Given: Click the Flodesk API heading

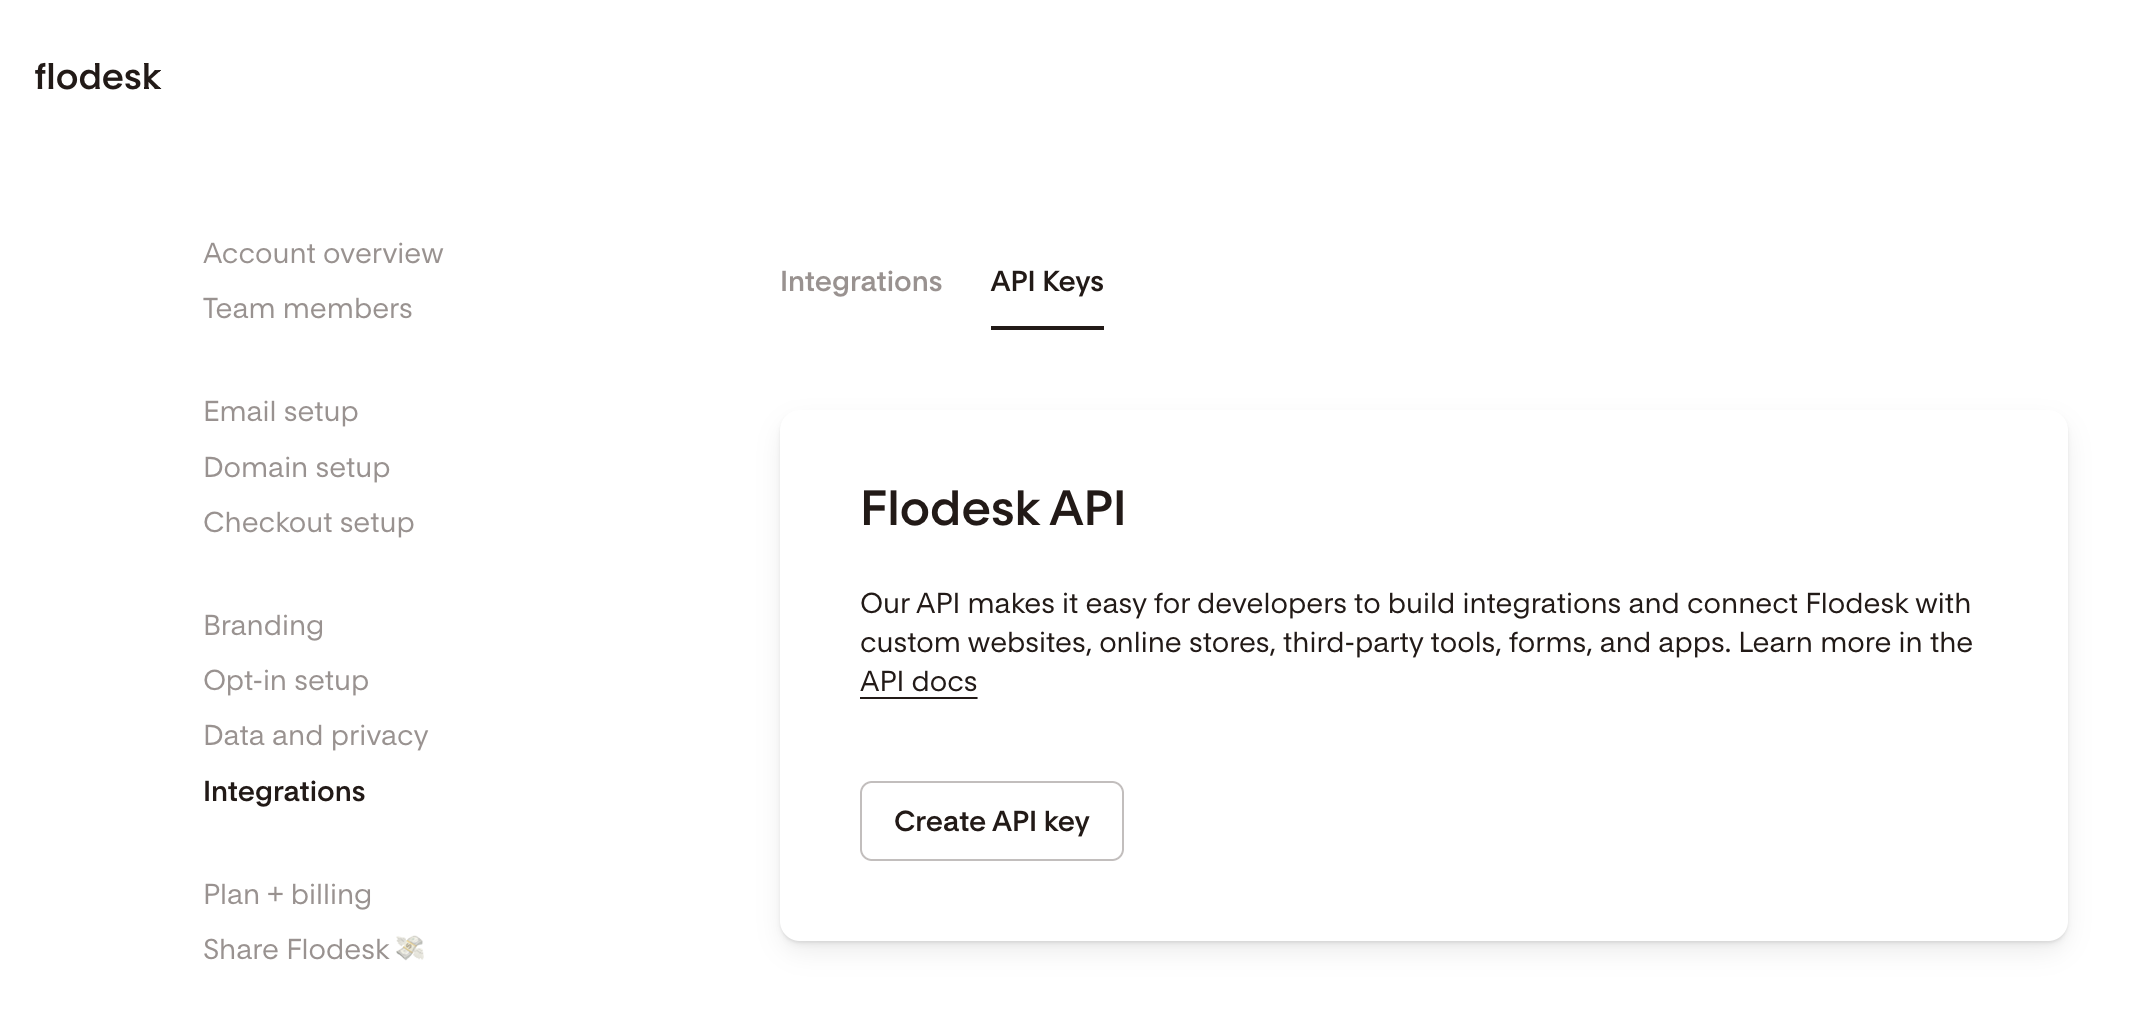Looking at the screenshot, I should coord(993,508).
